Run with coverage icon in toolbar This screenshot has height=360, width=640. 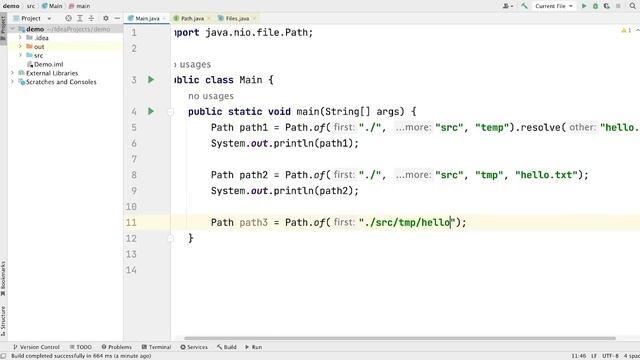[x=607, y=6]
